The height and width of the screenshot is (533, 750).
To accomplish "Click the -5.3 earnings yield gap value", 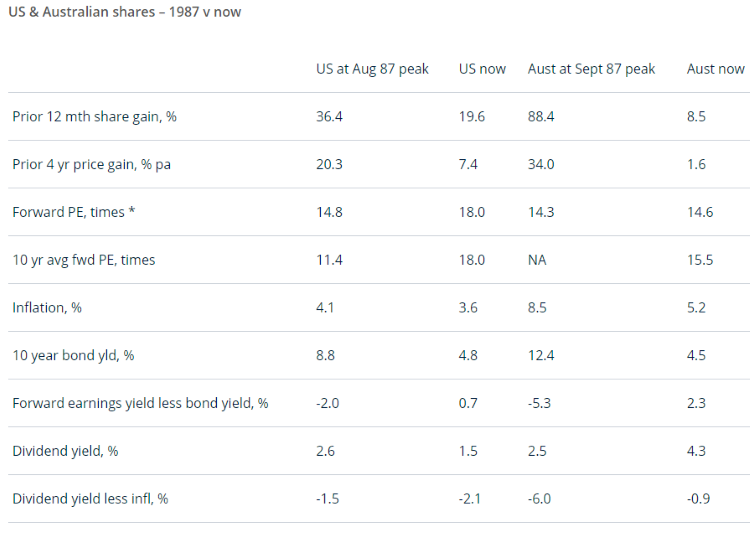I will pyautogui.click(x=539, y=403).
